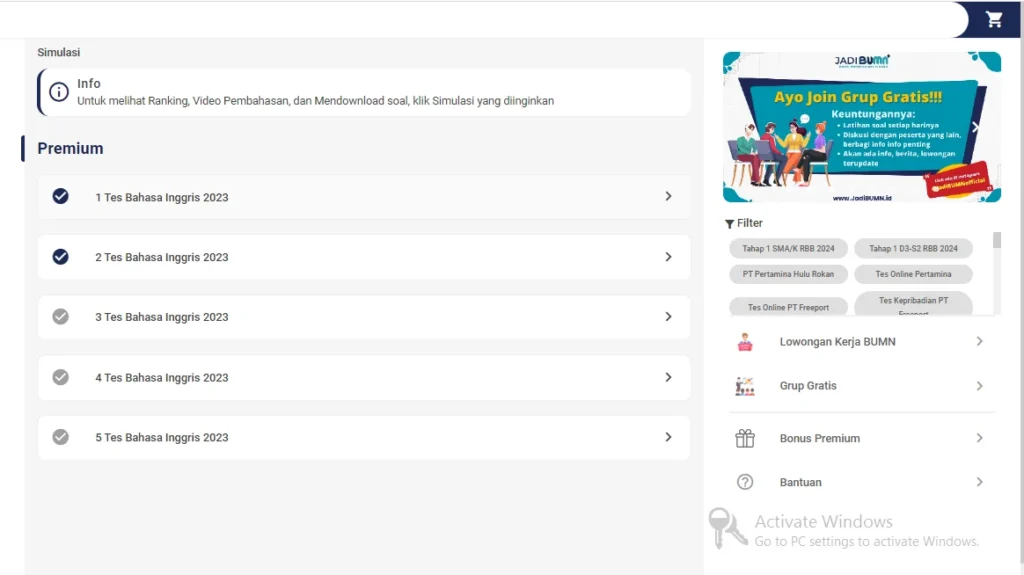The height and width of the screenshot is (575, 1024).
Task: Click the Info circle icon
Action: [59, 92]
